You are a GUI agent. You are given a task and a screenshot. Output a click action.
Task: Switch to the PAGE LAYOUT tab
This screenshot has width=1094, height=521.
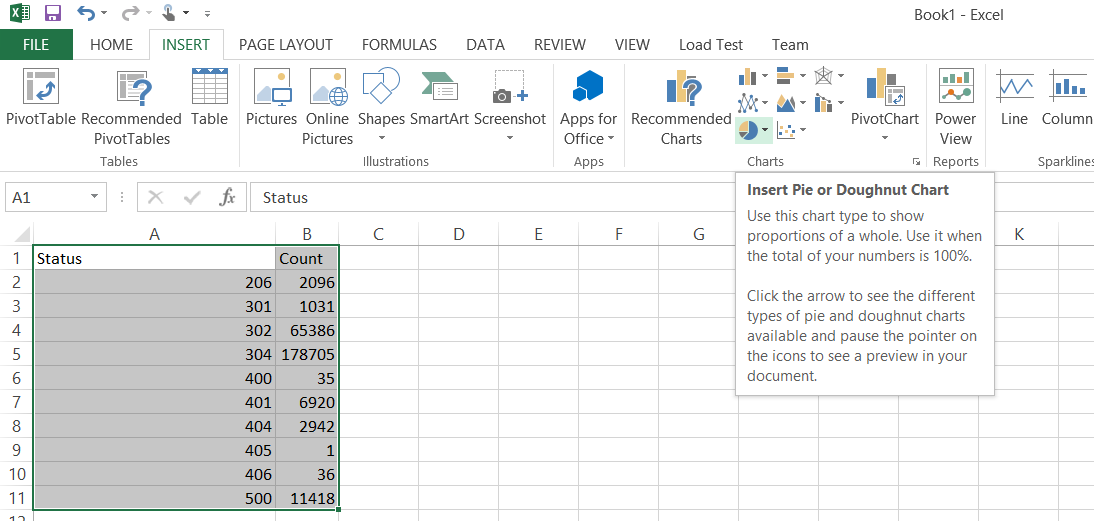(x=285, y=45)
